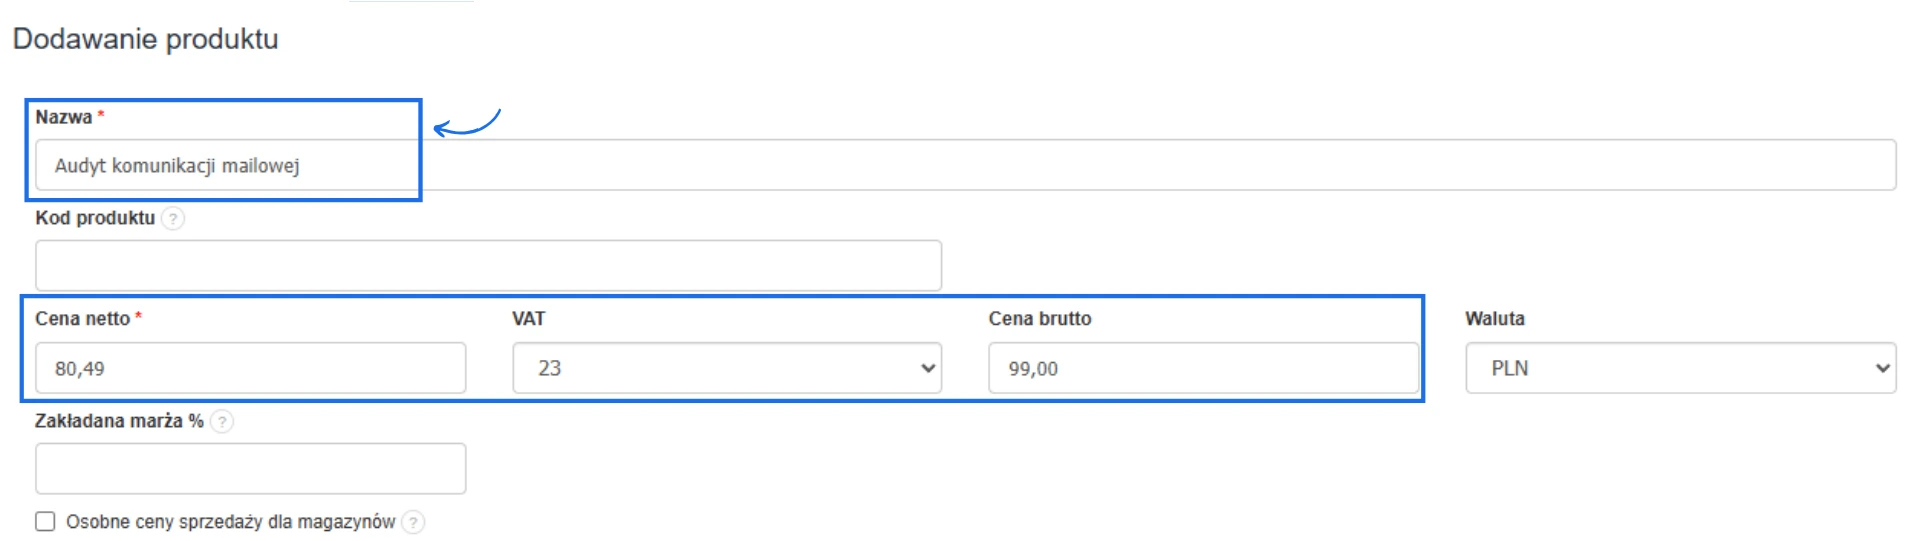Select the Cena netto field with 80,49
Viewport: 1920px width, 541px height.
click(250, 368)
